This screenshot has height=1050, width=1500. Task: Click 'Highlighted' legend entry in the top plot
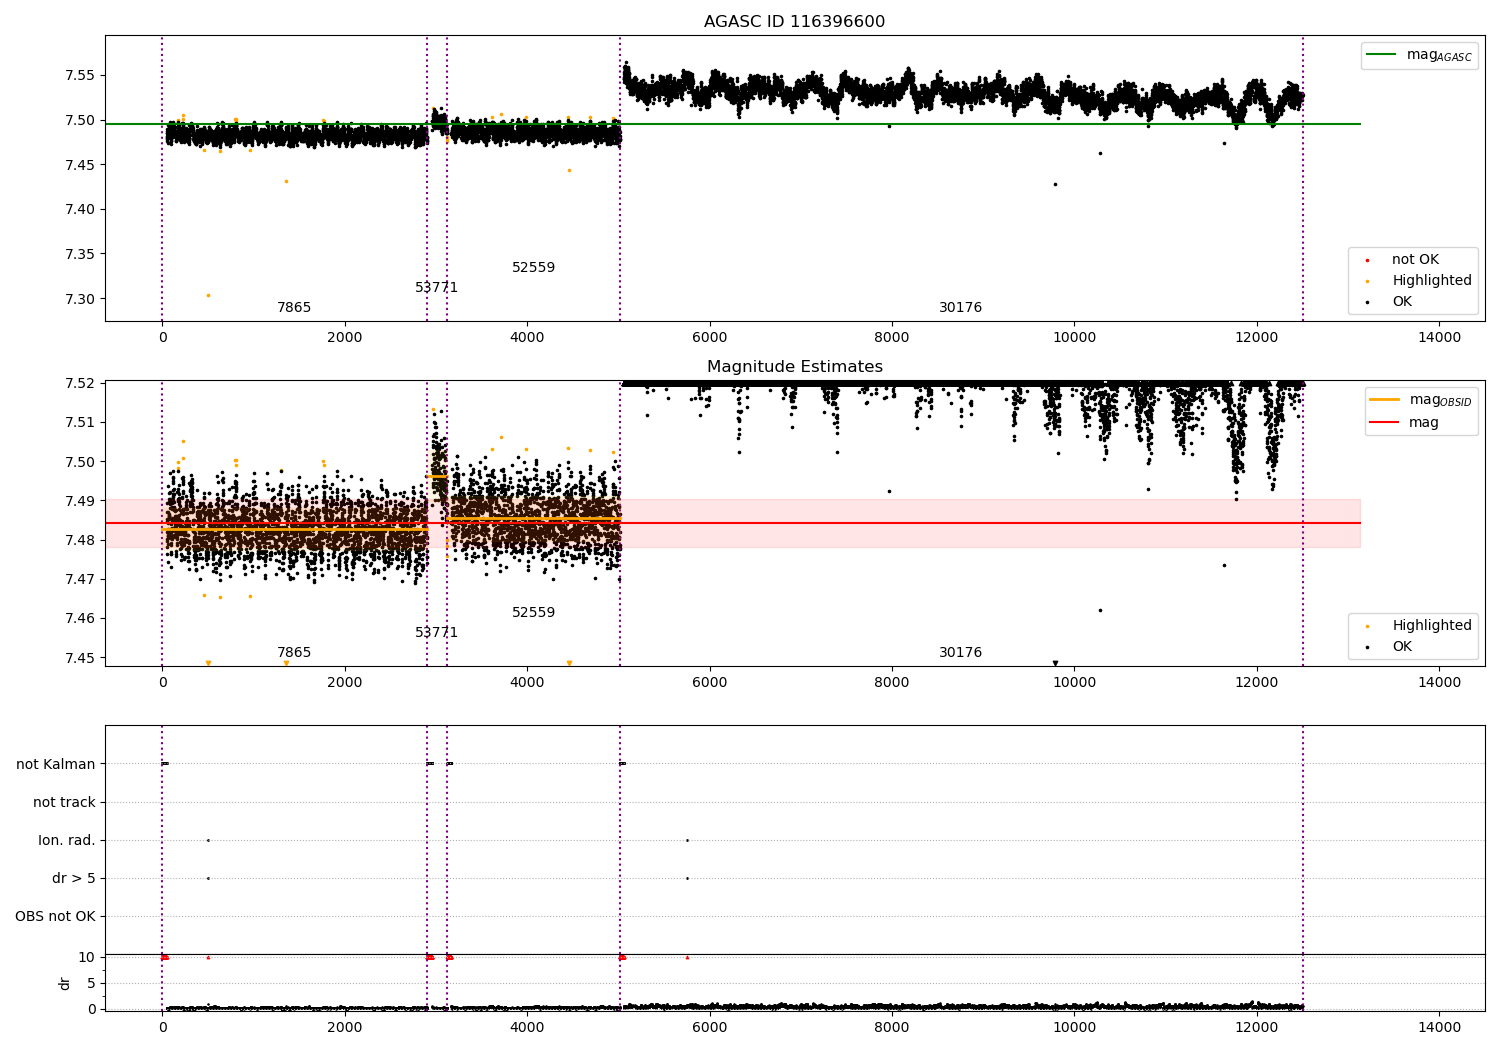(1419, 281)
